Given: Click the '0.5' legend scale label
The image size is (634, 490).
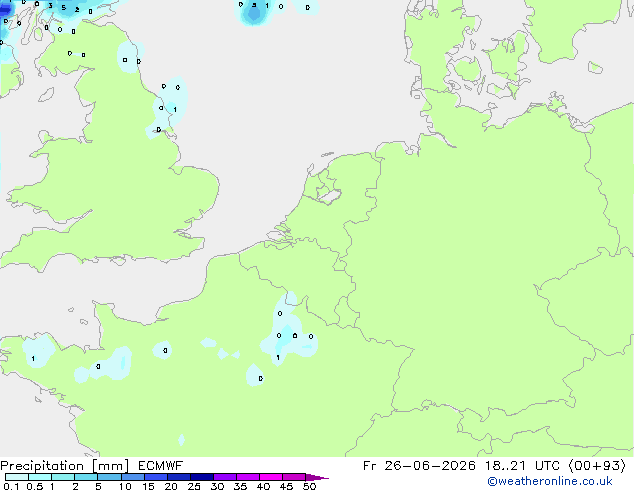Looking at the screenshot, I should point(34,486).
